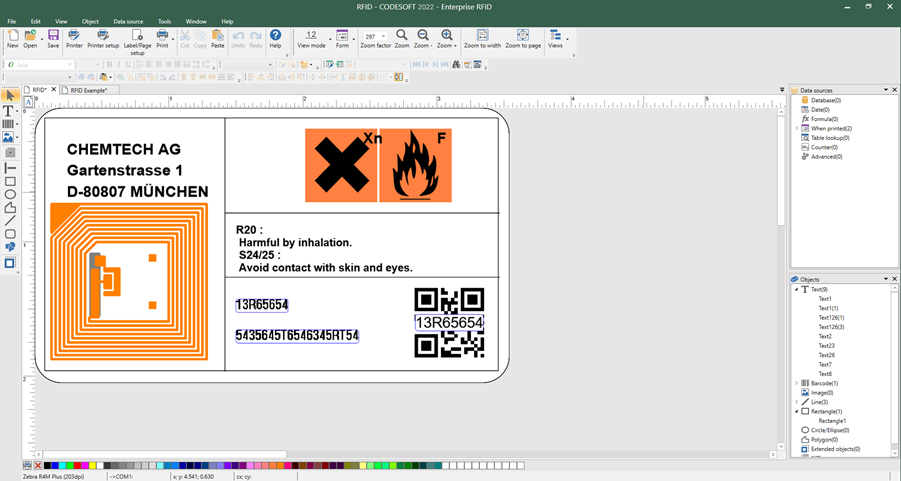Expand the Line(3) tree node
Viewport: 901px width, 481px height.
[796, 402]
